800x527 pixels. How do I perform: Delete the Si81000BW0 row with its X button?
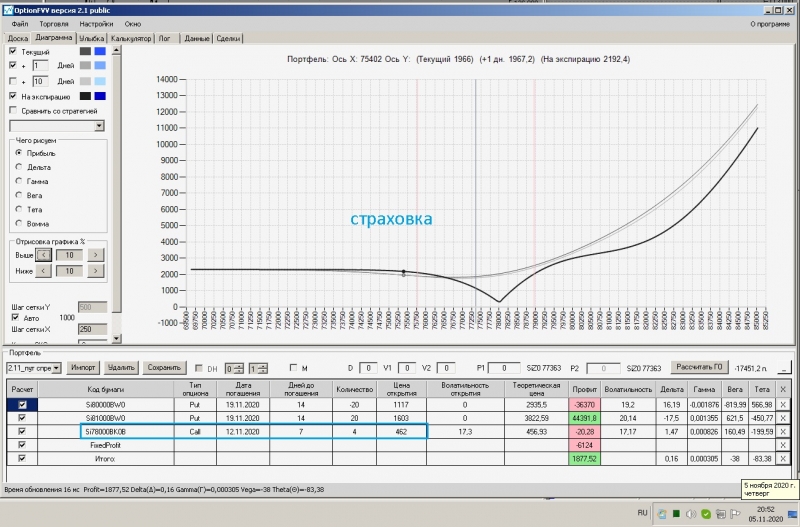pos(783,418)
